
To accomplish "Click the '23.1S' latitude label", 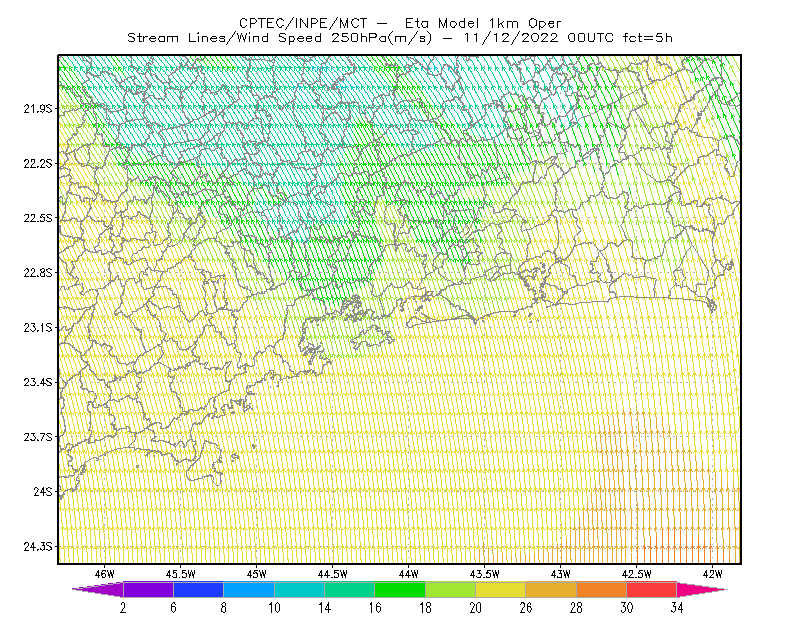I will click(x=37, y=327).
